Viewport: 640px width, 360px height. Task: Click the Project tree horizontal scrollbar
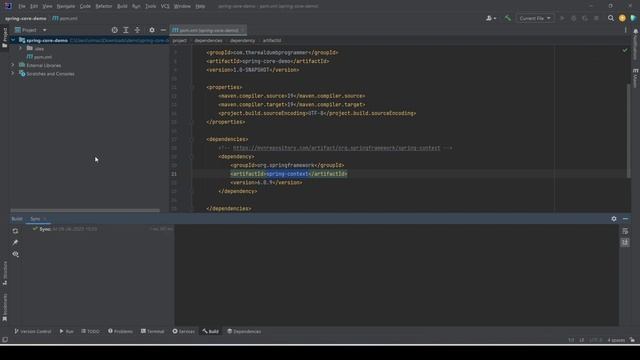[85, 211]
